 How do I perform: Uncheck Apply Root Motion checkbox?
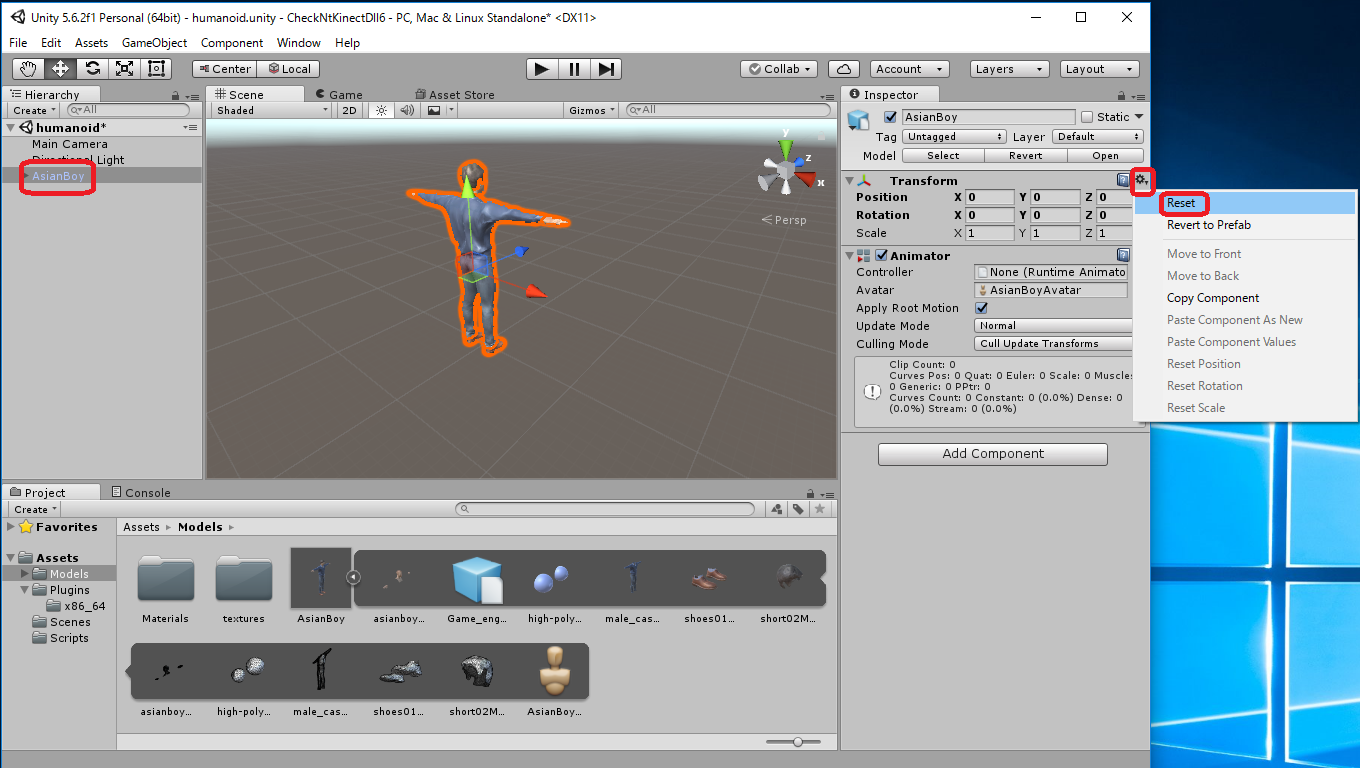[981, 308]
